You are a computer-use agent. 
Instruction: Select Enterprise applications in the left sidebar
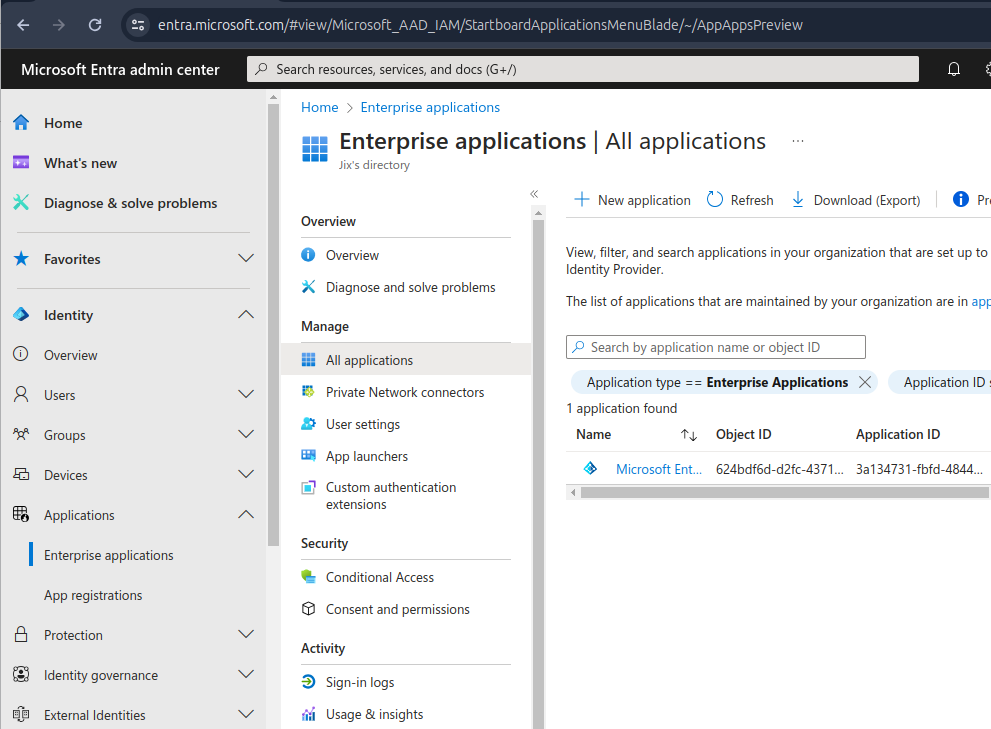109,555
